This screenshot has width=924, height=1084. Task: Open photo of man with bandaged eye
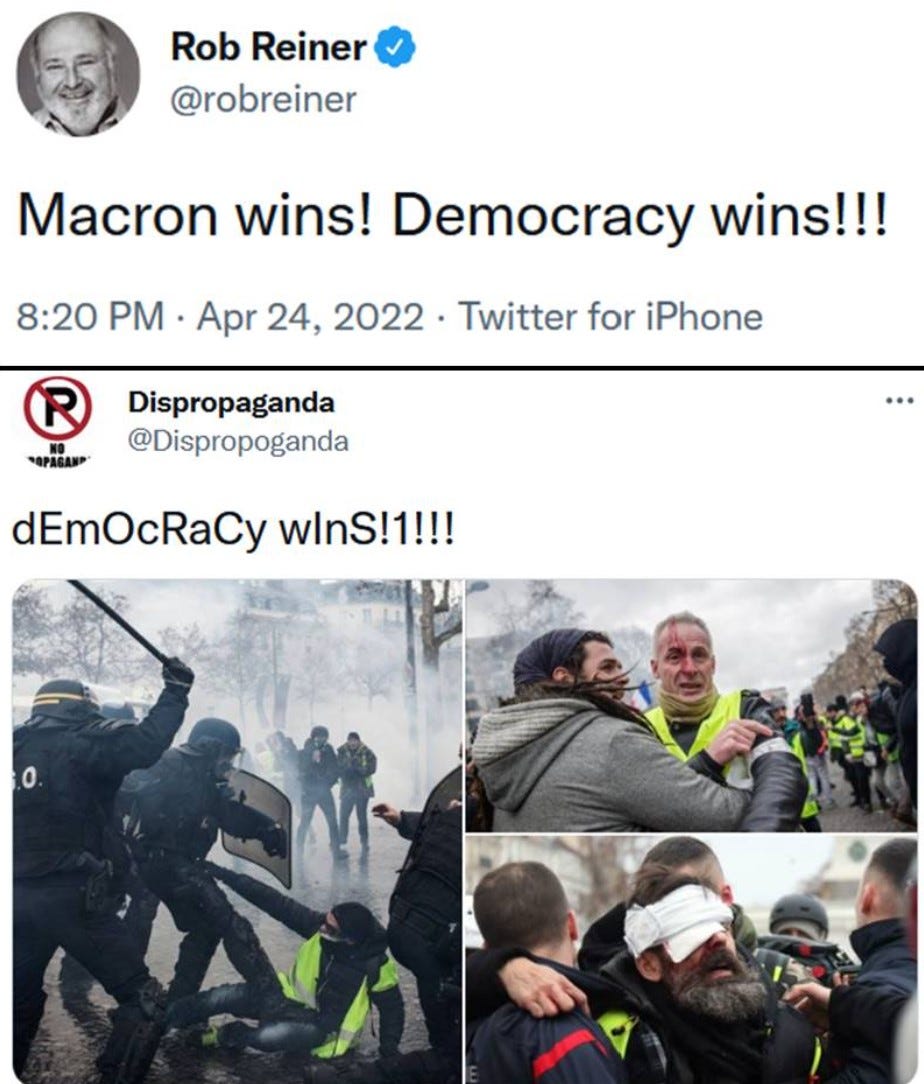tap(692, 960)
